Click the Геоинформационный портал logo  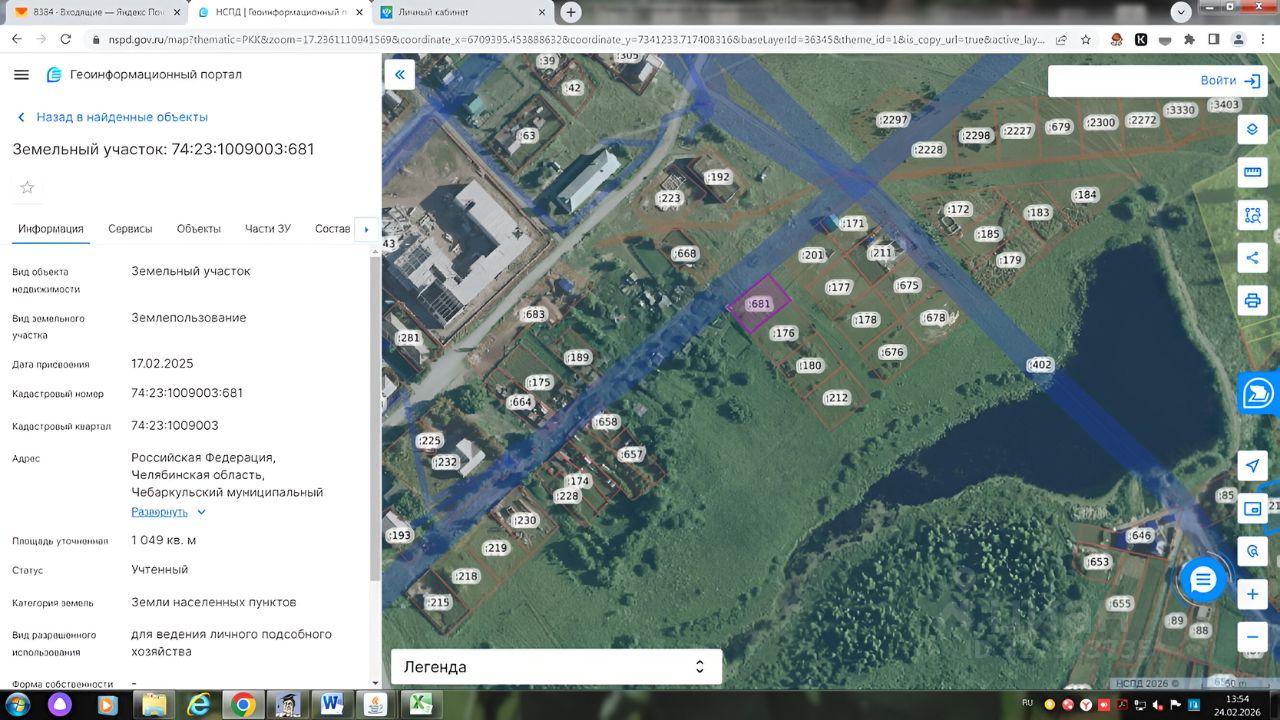pyautogui.click(x=144, y=75)
